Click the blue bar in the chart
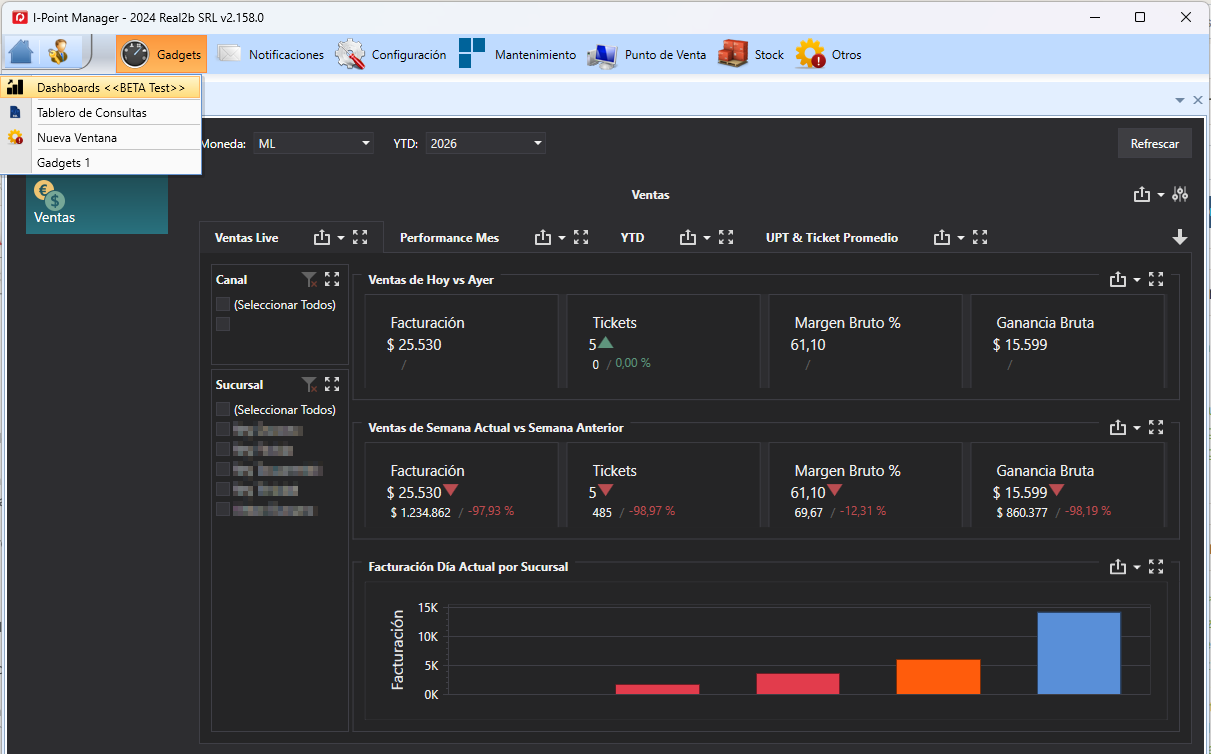 (x=1079, y=654)
